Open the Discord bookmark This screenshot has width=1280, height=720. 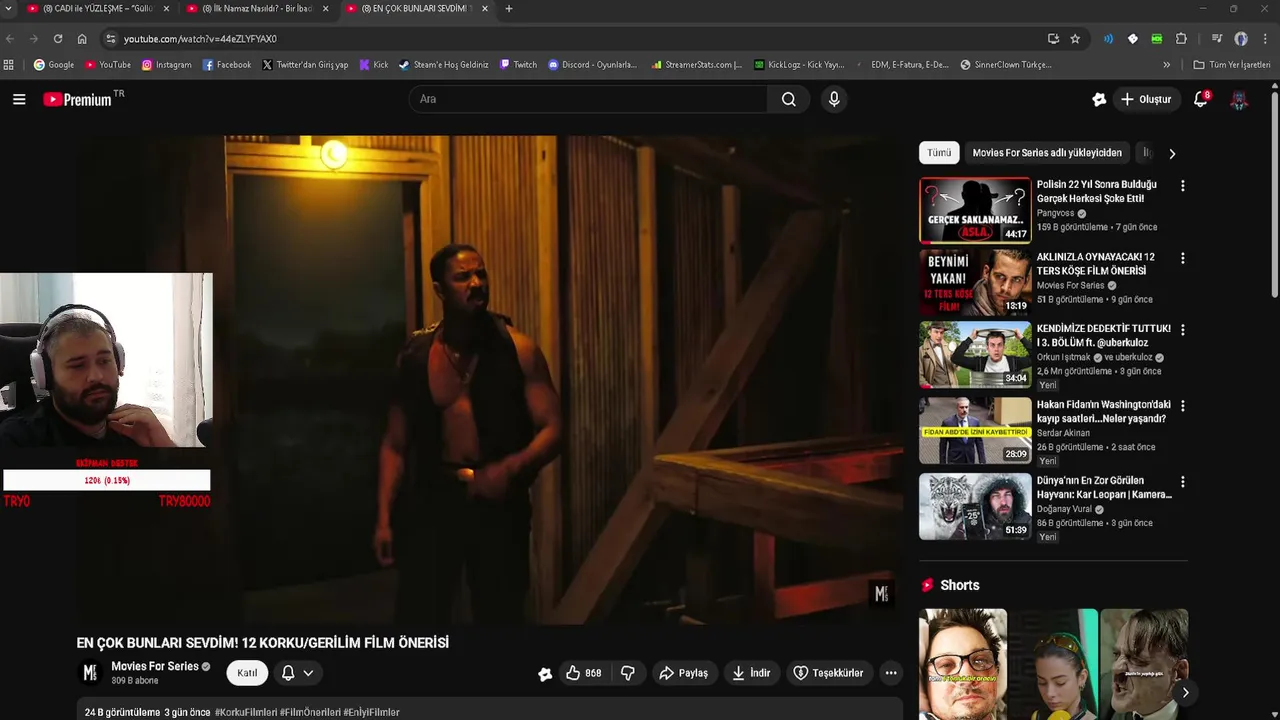click(x=592, y=64)
